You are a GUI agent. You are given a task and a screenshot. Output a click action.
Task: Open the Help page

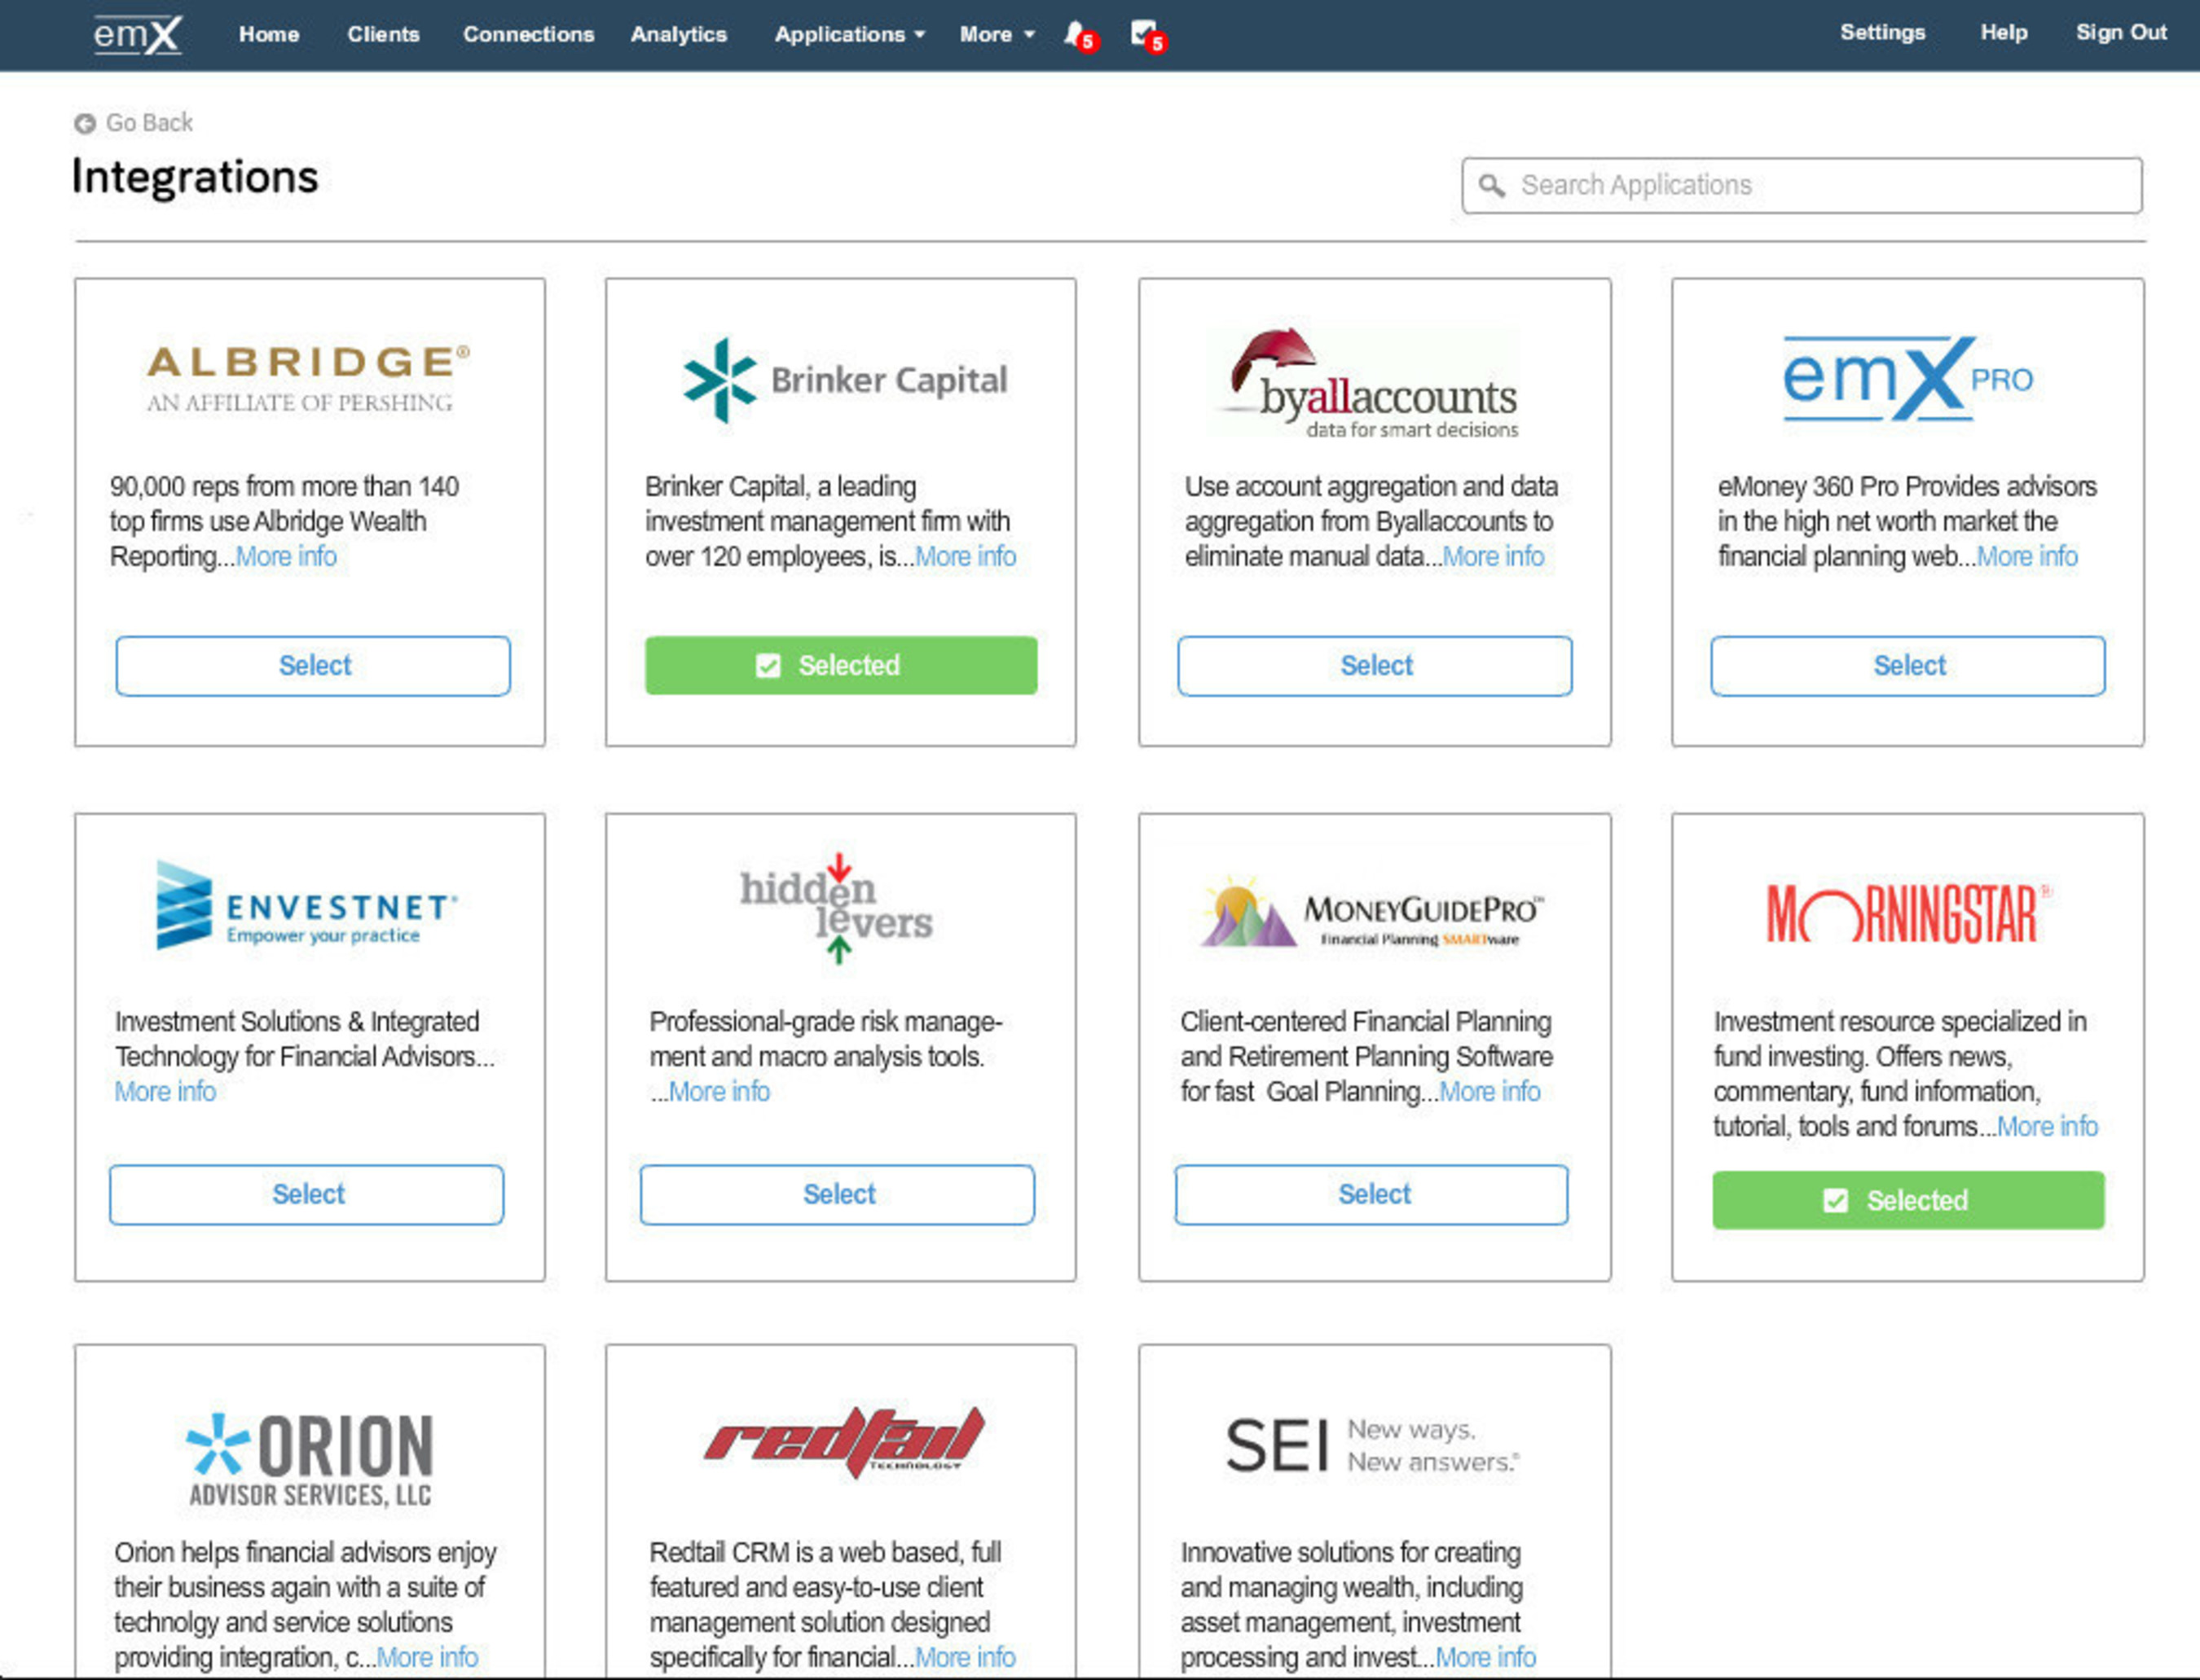point(2004,32)
